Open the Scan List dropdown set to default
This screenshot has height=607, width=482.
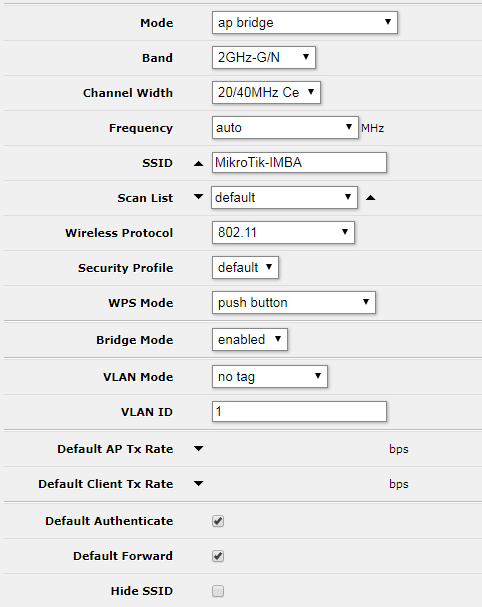284,197
